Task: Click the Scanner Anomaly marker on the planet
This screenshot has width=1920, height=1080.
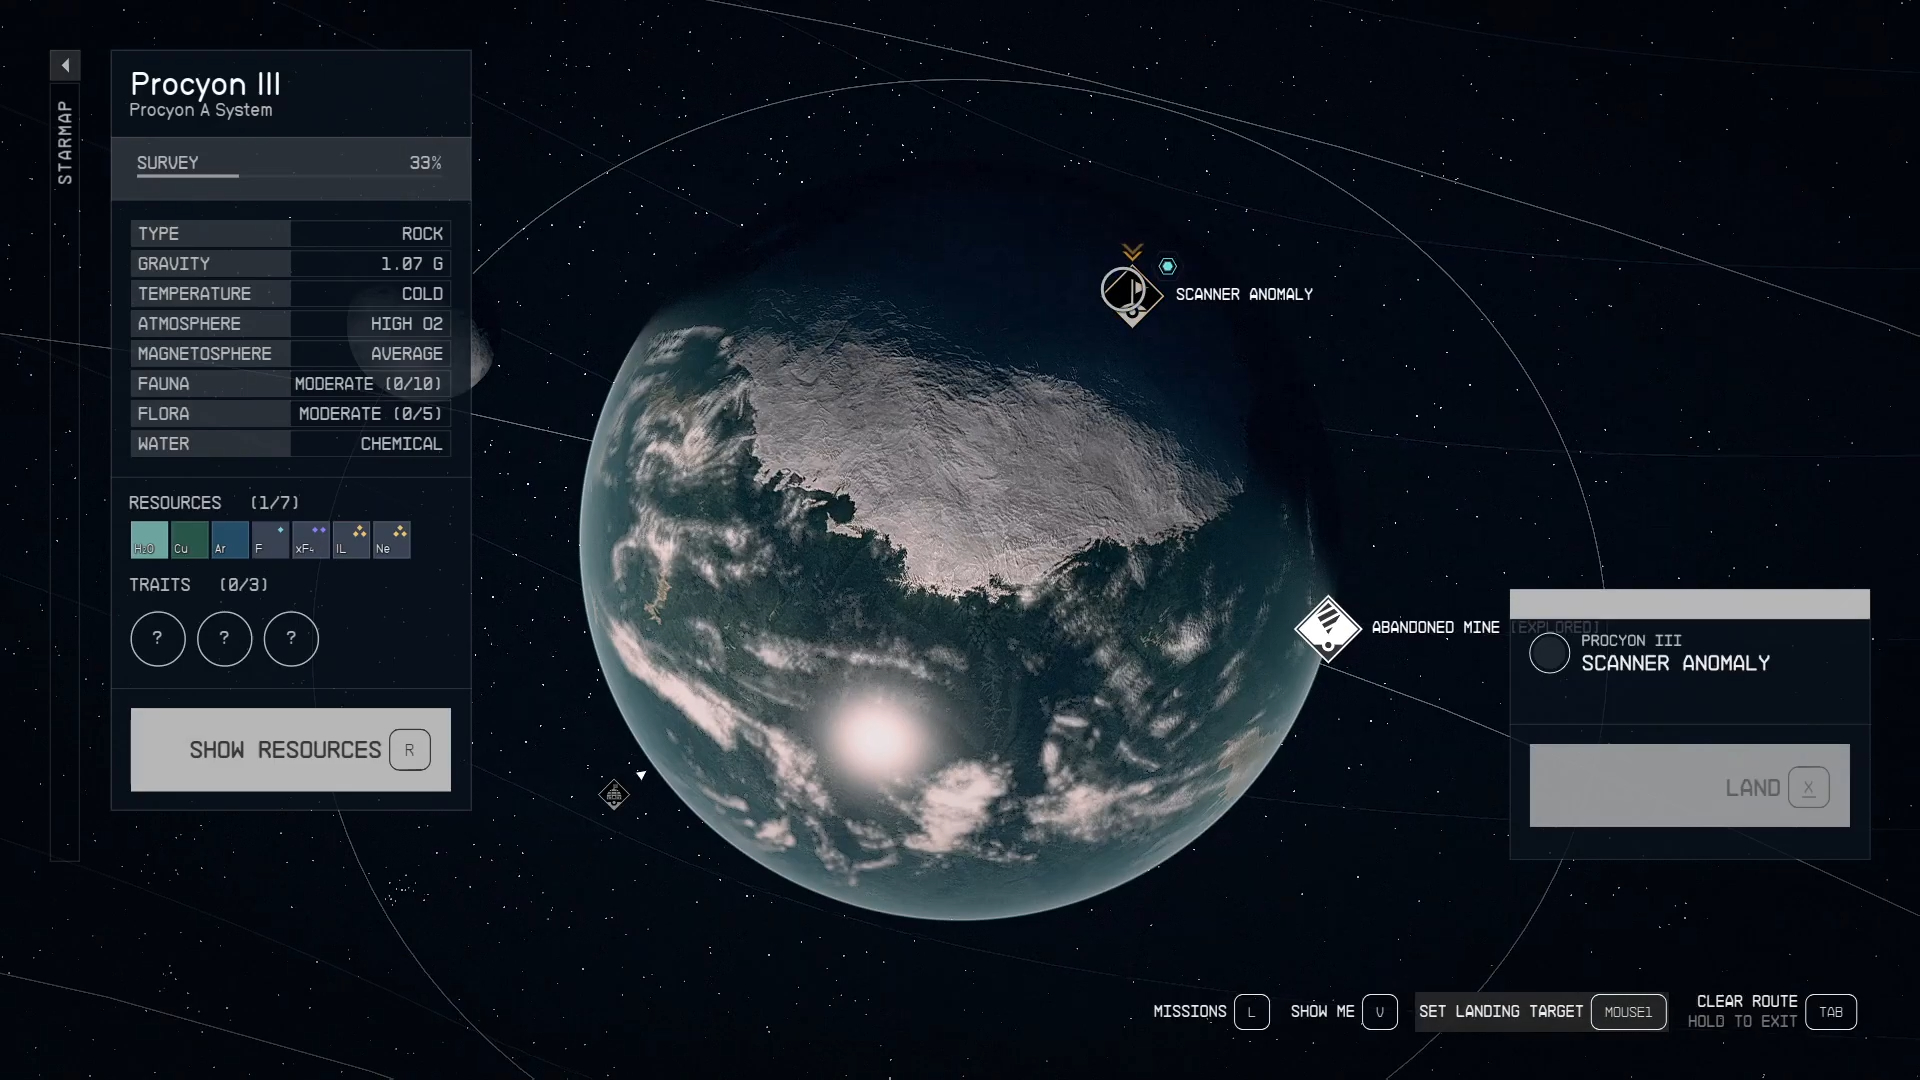Action: (1131, 294)
